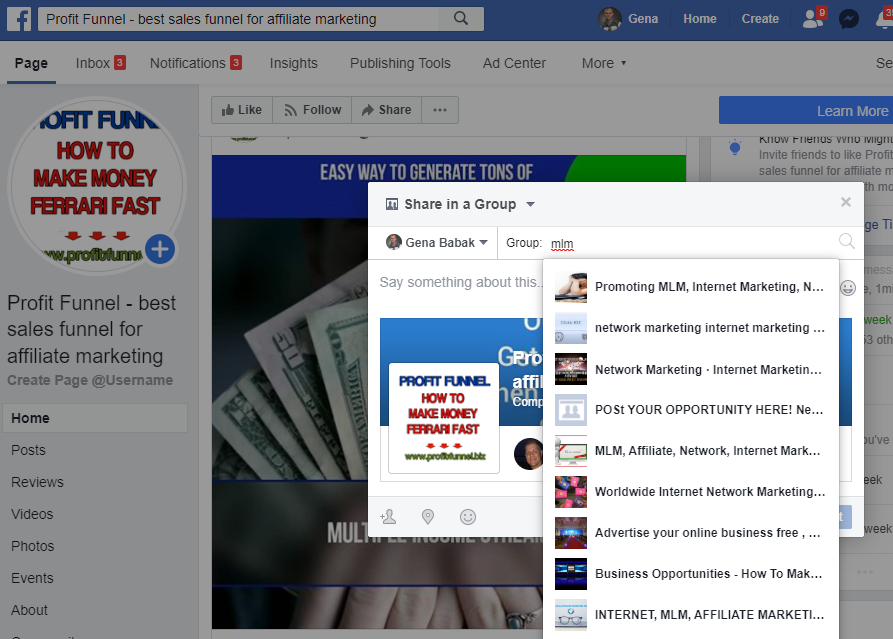Click thumbnail of Worldwide Internet Network Marketing group

(571, 492)
